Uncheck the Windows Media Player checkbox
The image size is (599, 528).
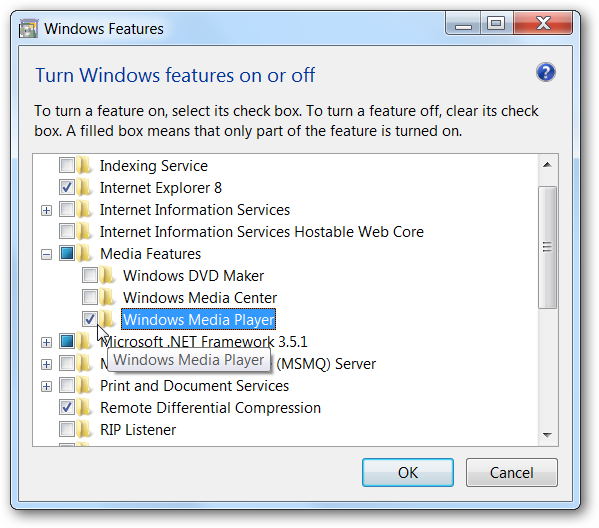tap(90, 319)
